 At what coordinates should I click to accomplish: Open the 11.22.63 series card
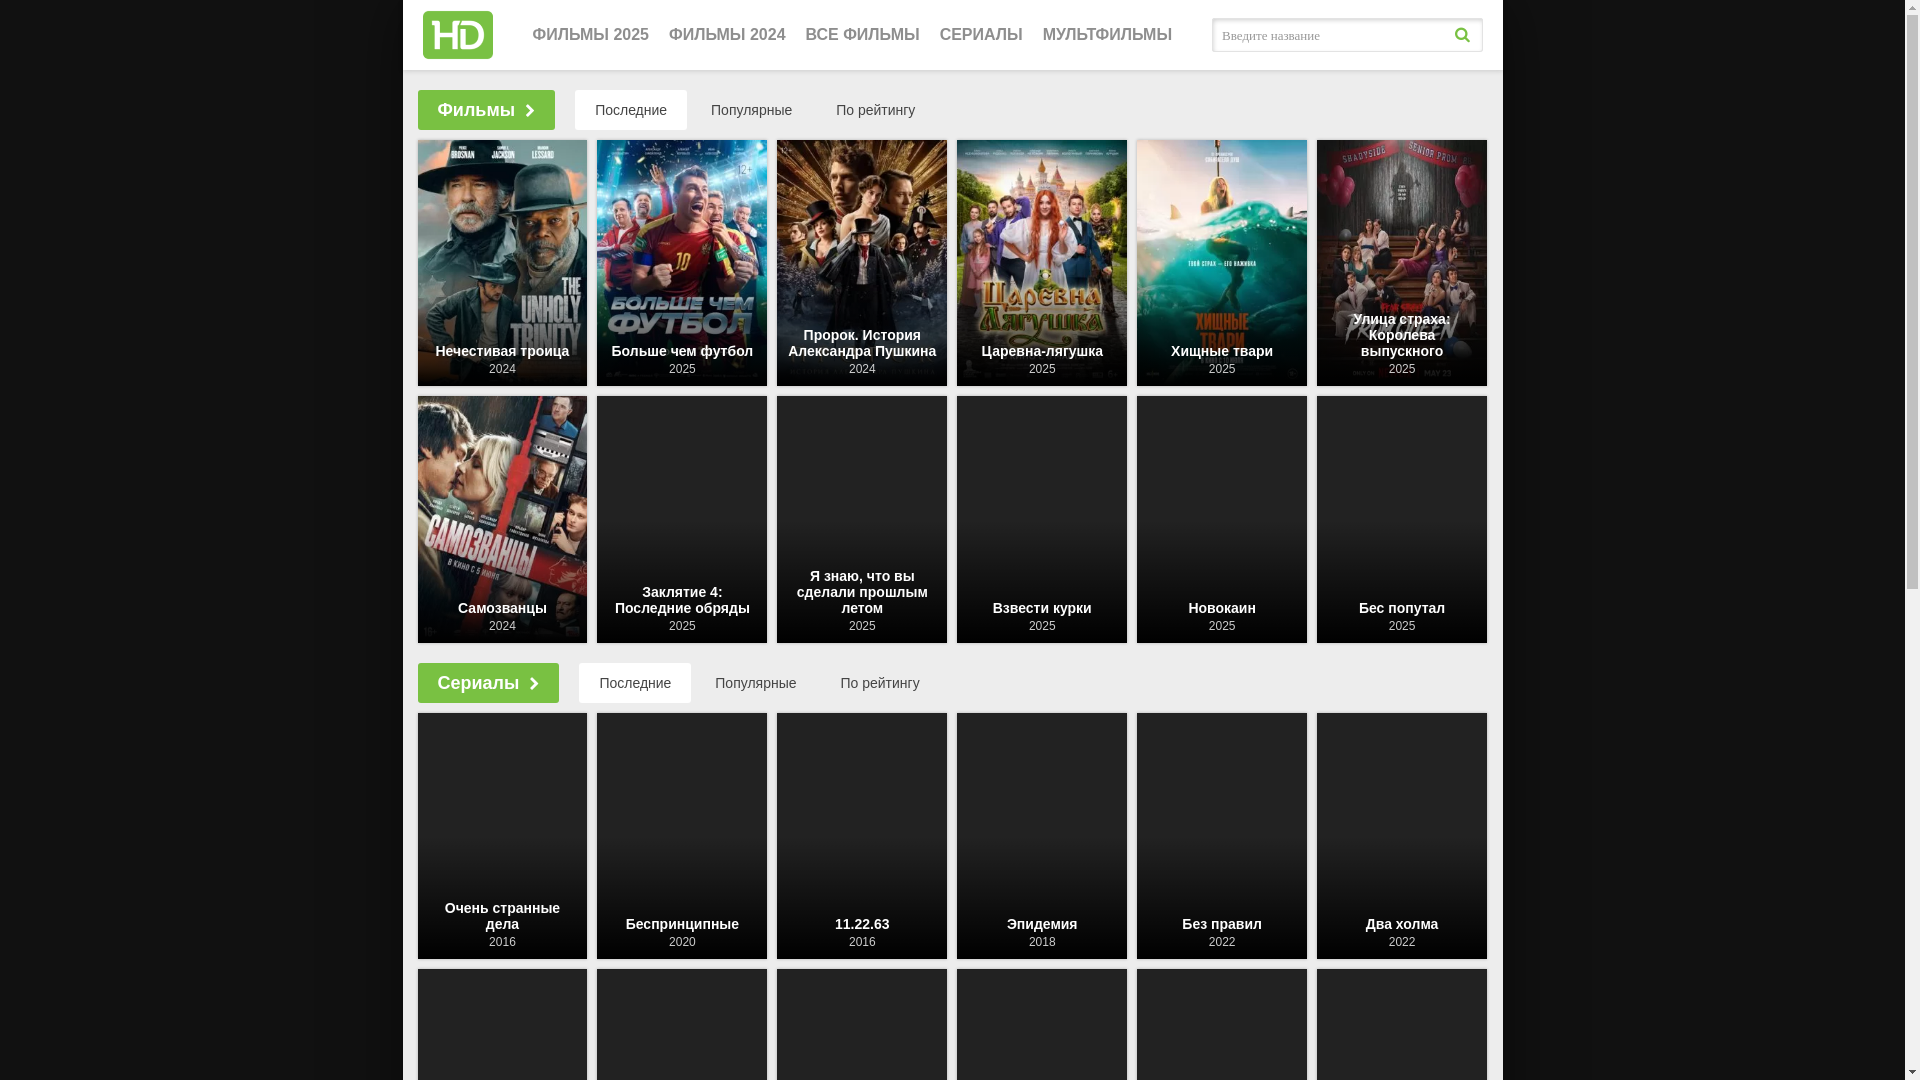click(x=862, y=836)
